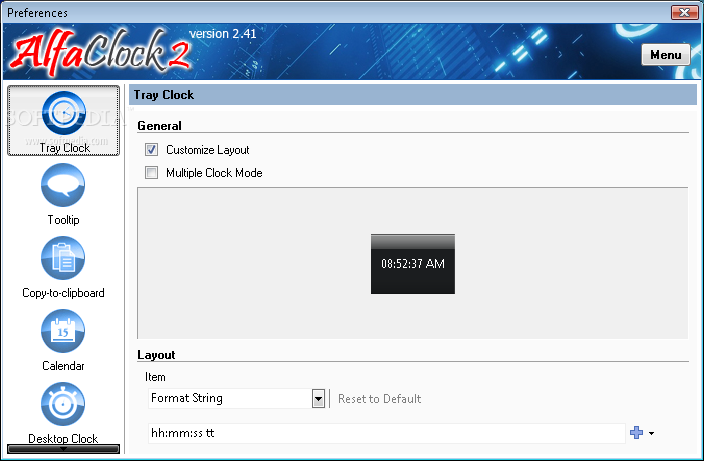Open the Tray Clock settings icon
The width and height of the screenshot is (704, 461).
(x=63, y=113)
